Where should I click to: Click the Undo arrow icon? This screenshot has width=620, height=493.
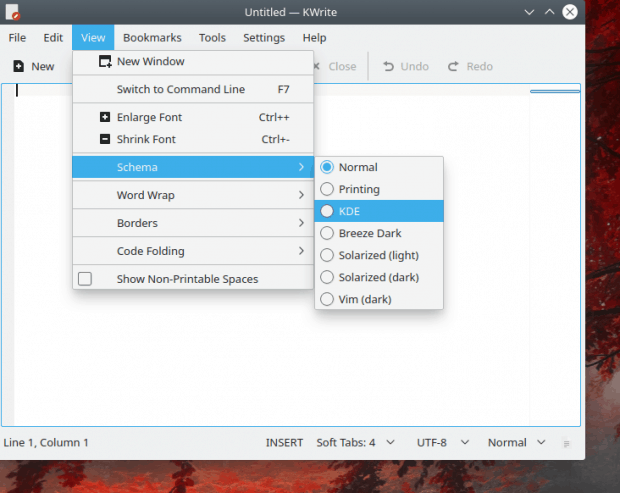(388, 66)
